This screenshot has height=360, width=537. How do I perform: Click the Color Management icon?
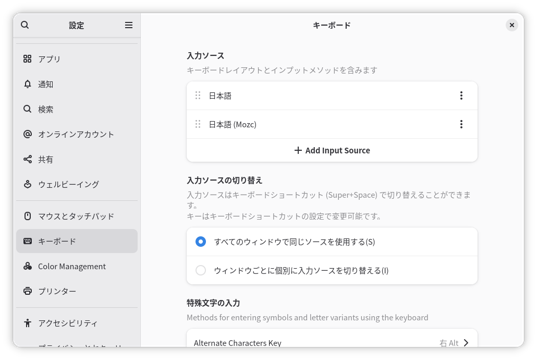coord(27,266)
